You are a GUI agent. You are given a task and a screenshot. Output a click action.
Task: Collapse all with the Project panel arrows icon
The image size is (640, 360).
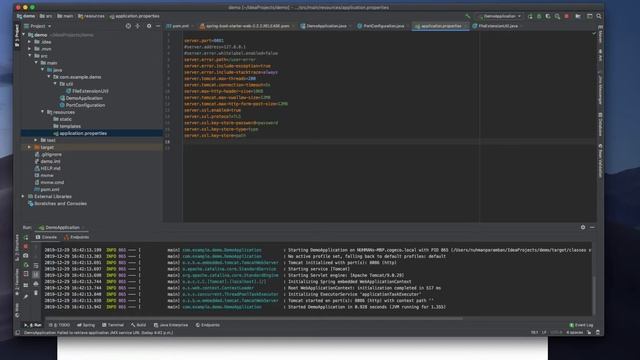[x=138, y=26]
